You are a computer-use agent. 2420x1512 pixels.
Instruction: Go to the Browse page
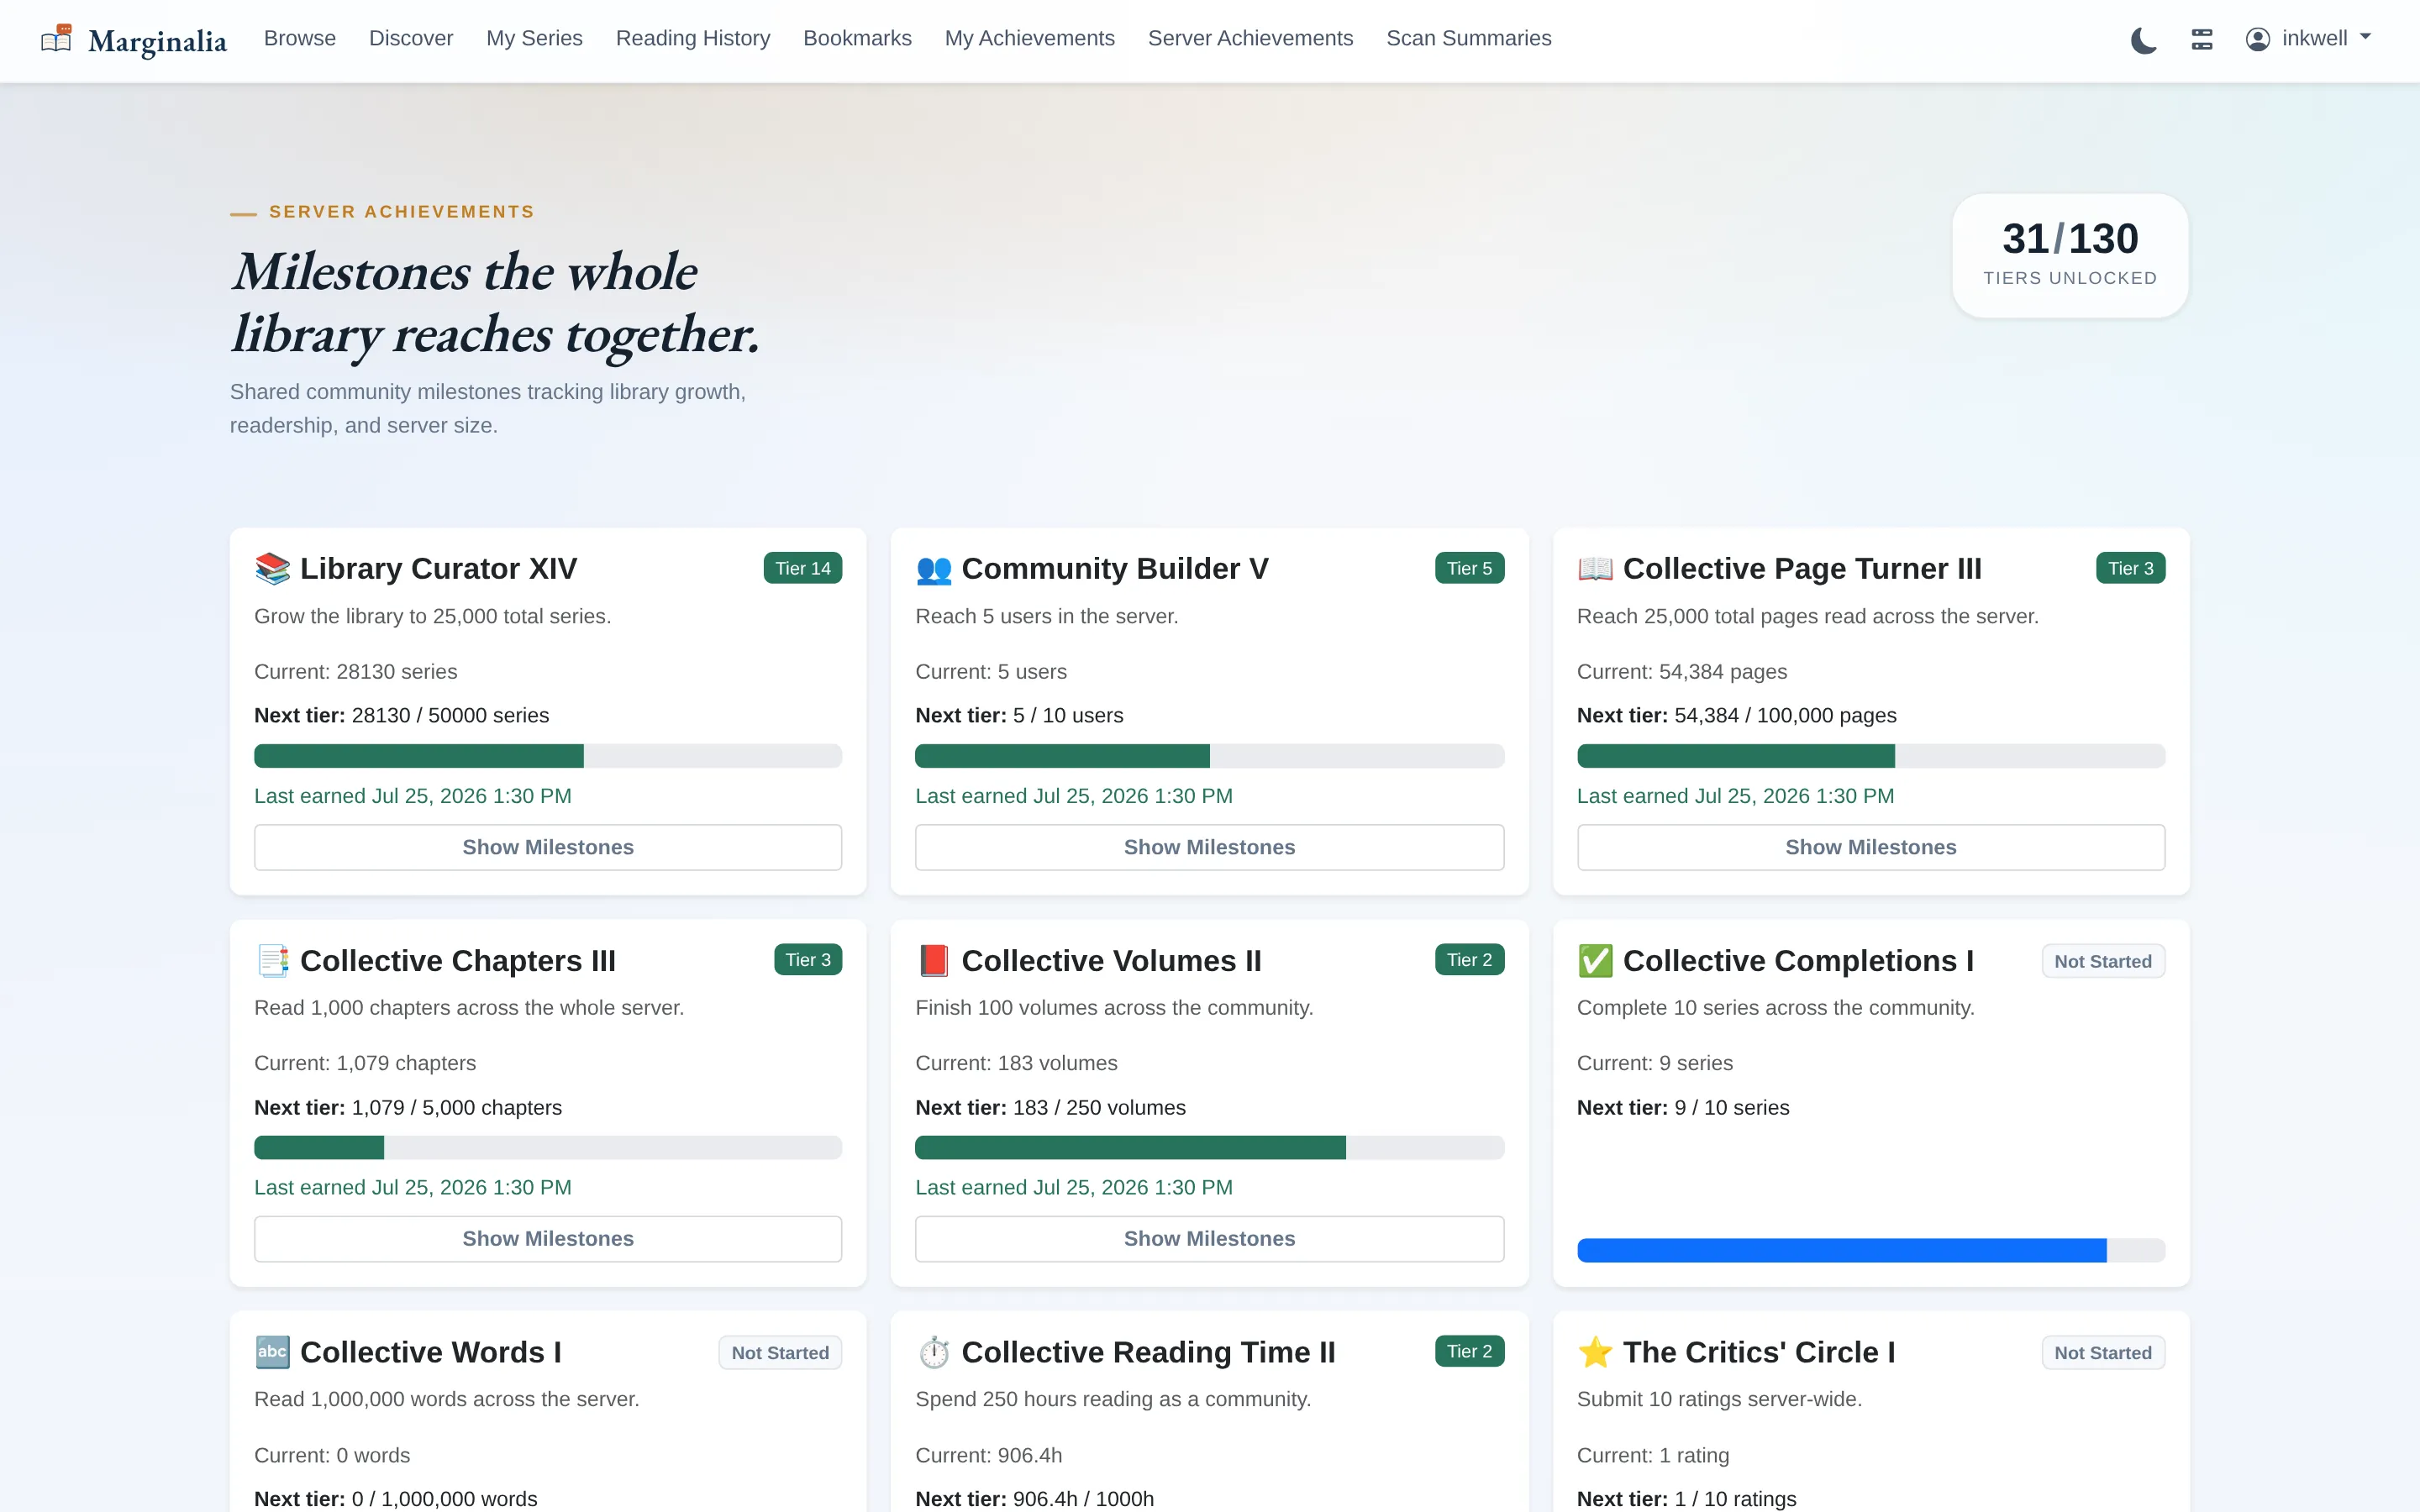299,38
